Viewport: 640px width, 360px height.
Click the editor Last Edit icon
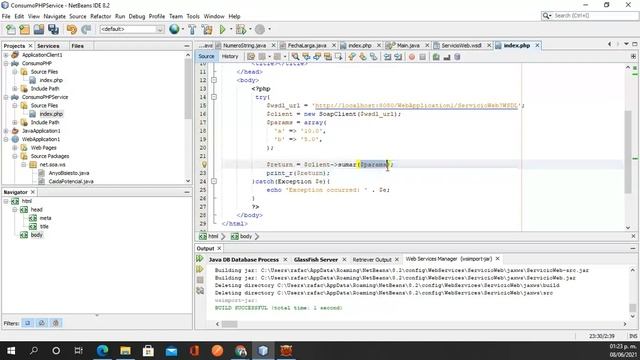(251, 57)
